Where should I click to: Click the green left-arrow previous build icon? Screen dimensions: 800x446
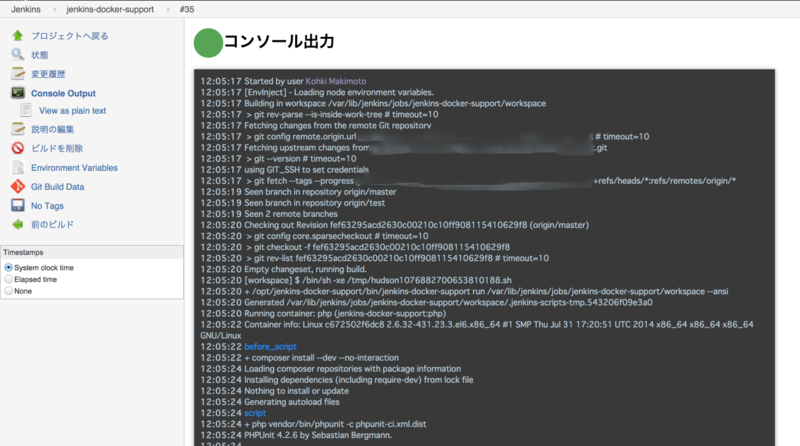coord(18,224)
